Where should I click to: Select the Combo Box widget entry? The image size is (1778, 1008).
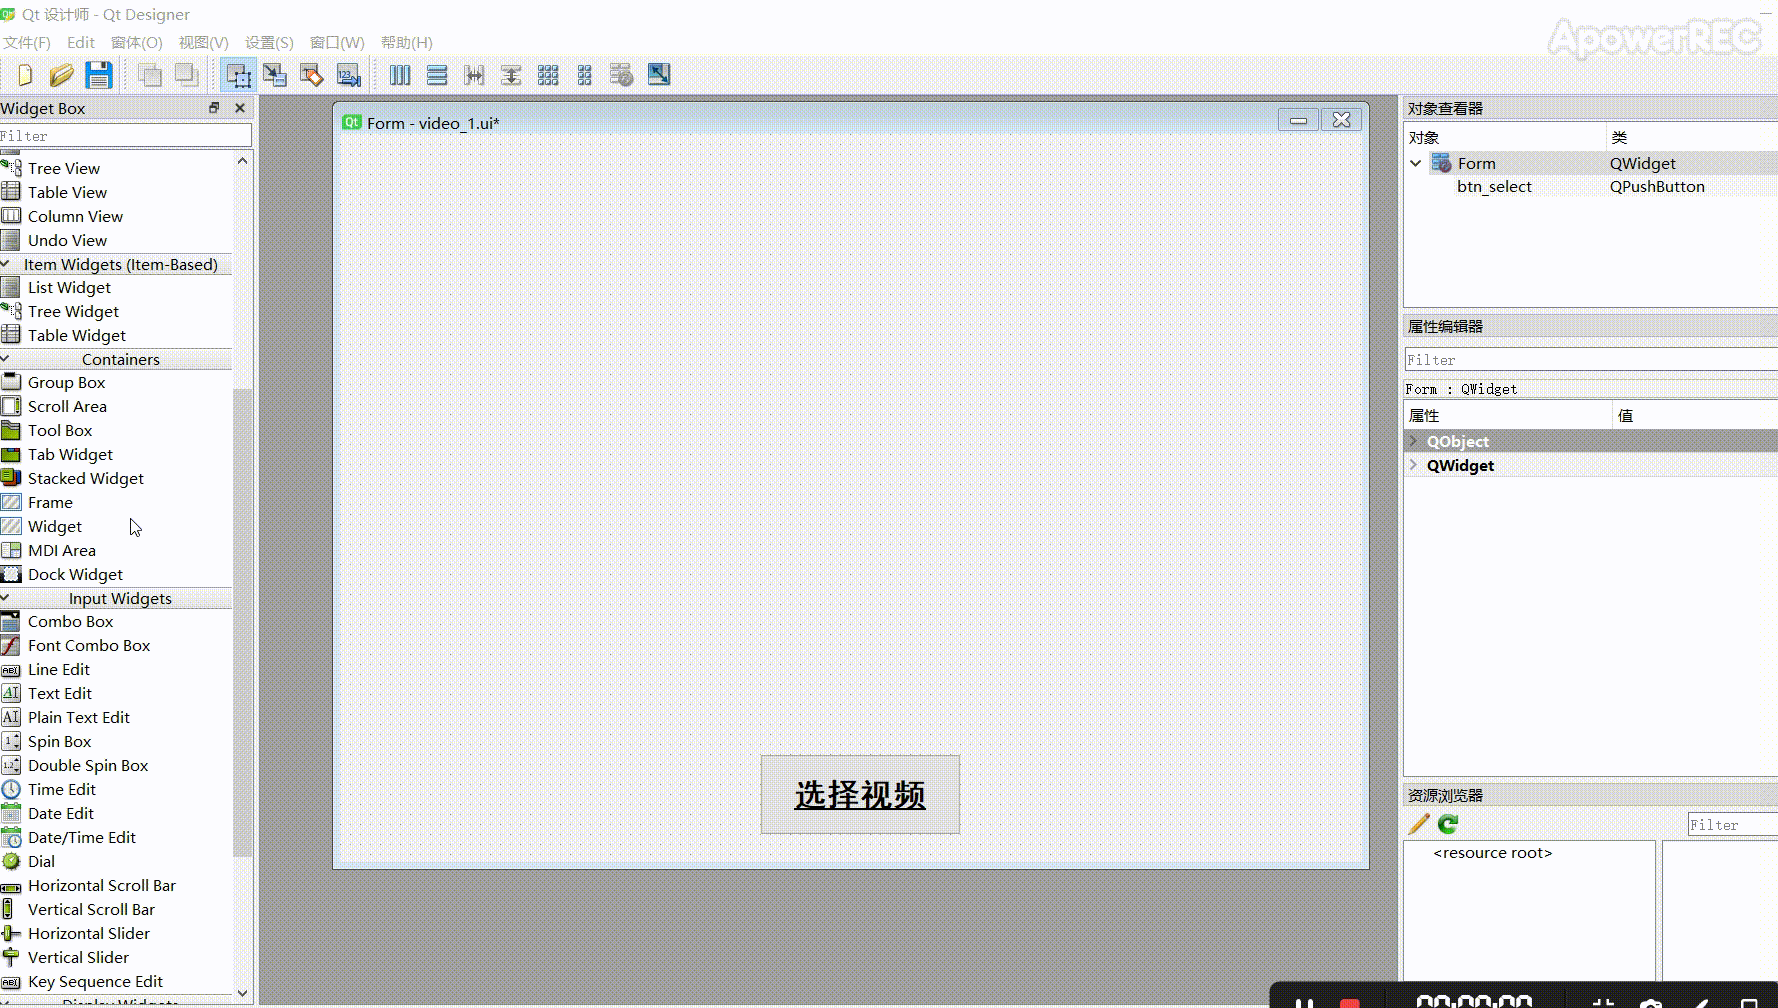[x=70, y=621]
